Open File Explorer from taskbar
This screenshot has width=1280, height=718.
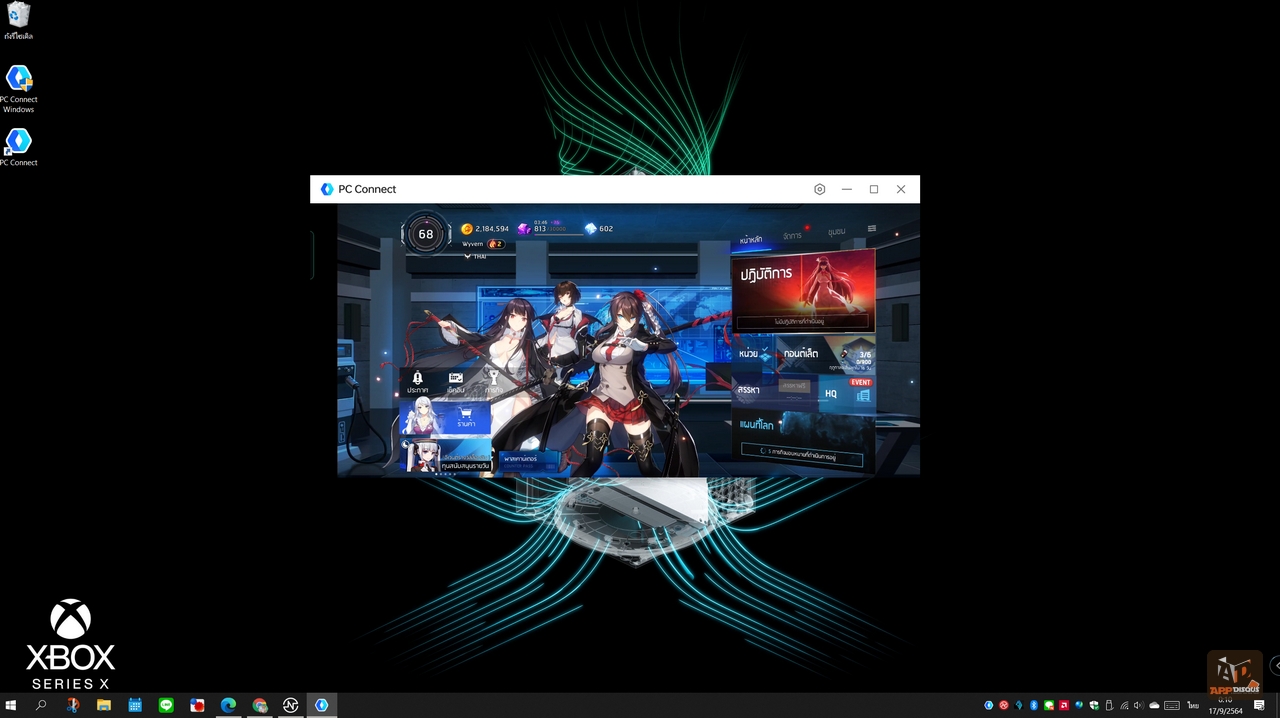[x=103, y=705]
